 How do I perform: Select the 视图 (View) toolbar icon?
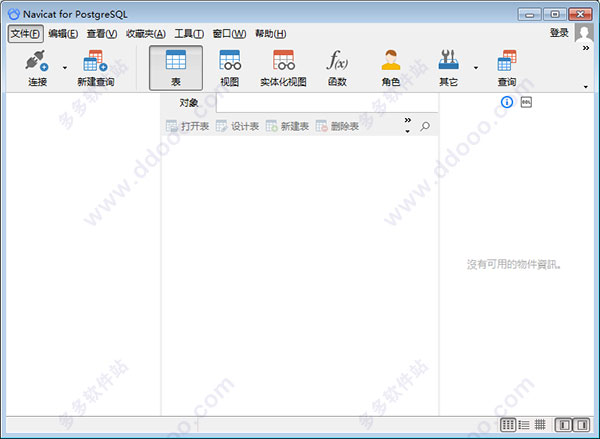(230, 60)
